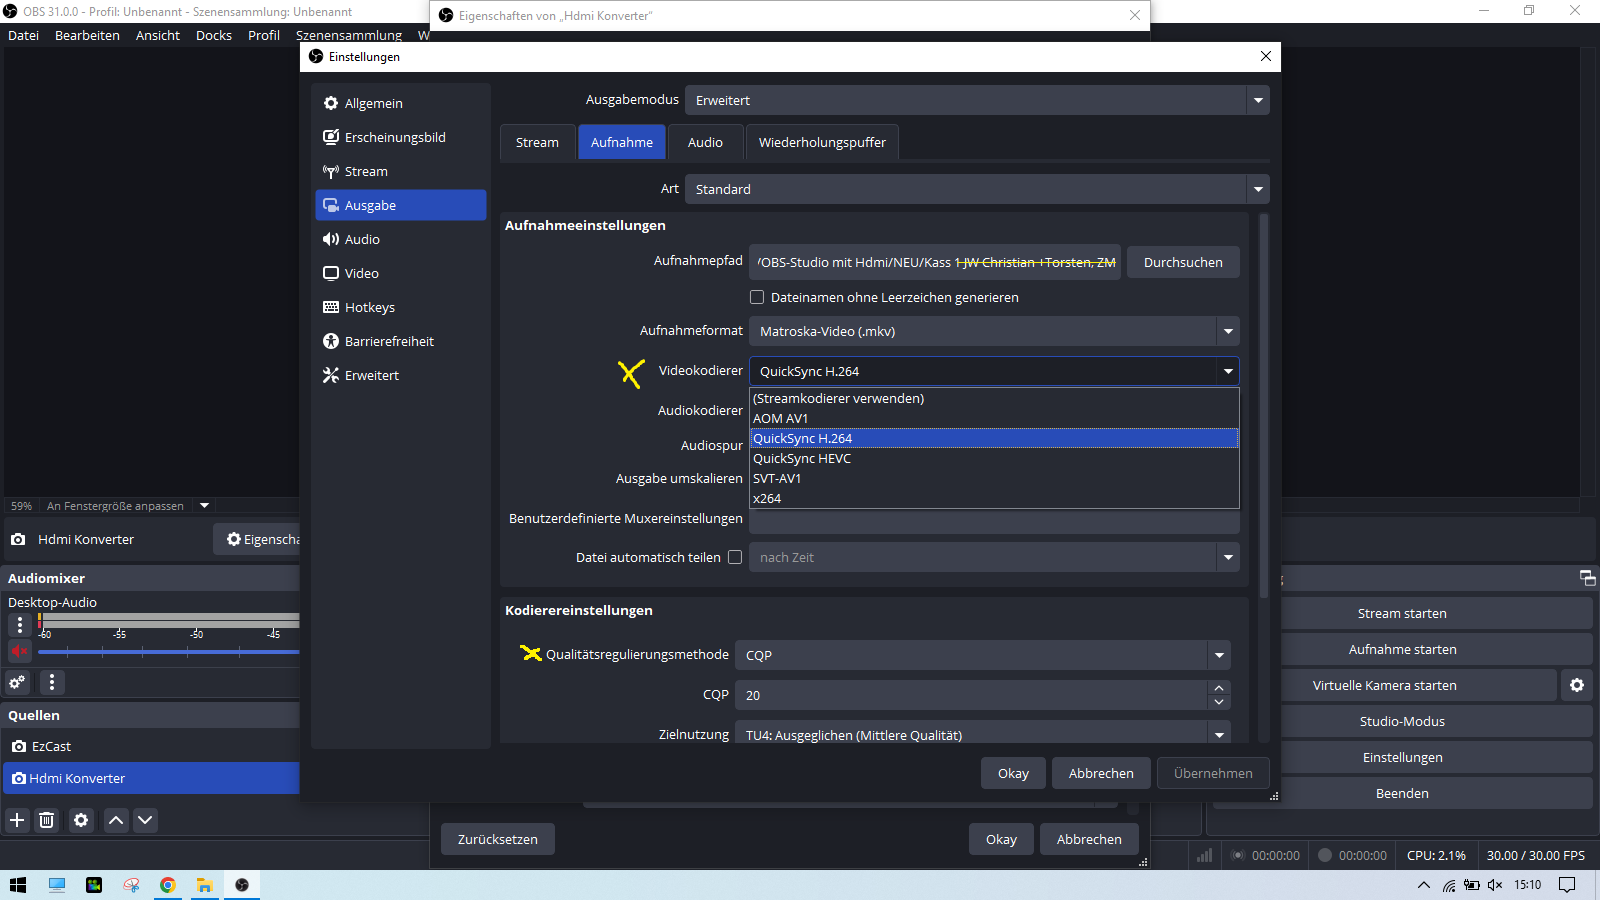This screenshot has height=900, width=1600.
Task: Move the selected source down
Action: [145, 820]
